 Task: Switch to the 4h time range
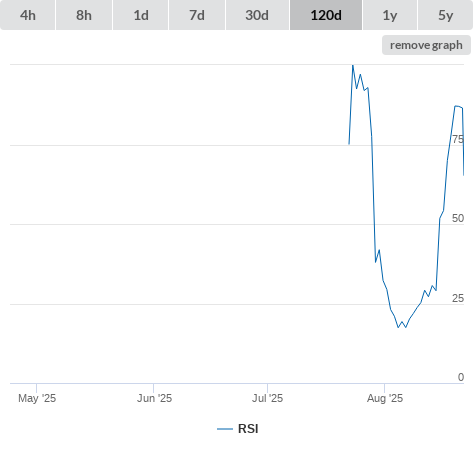pyautogui.click(x=28, y=15)
